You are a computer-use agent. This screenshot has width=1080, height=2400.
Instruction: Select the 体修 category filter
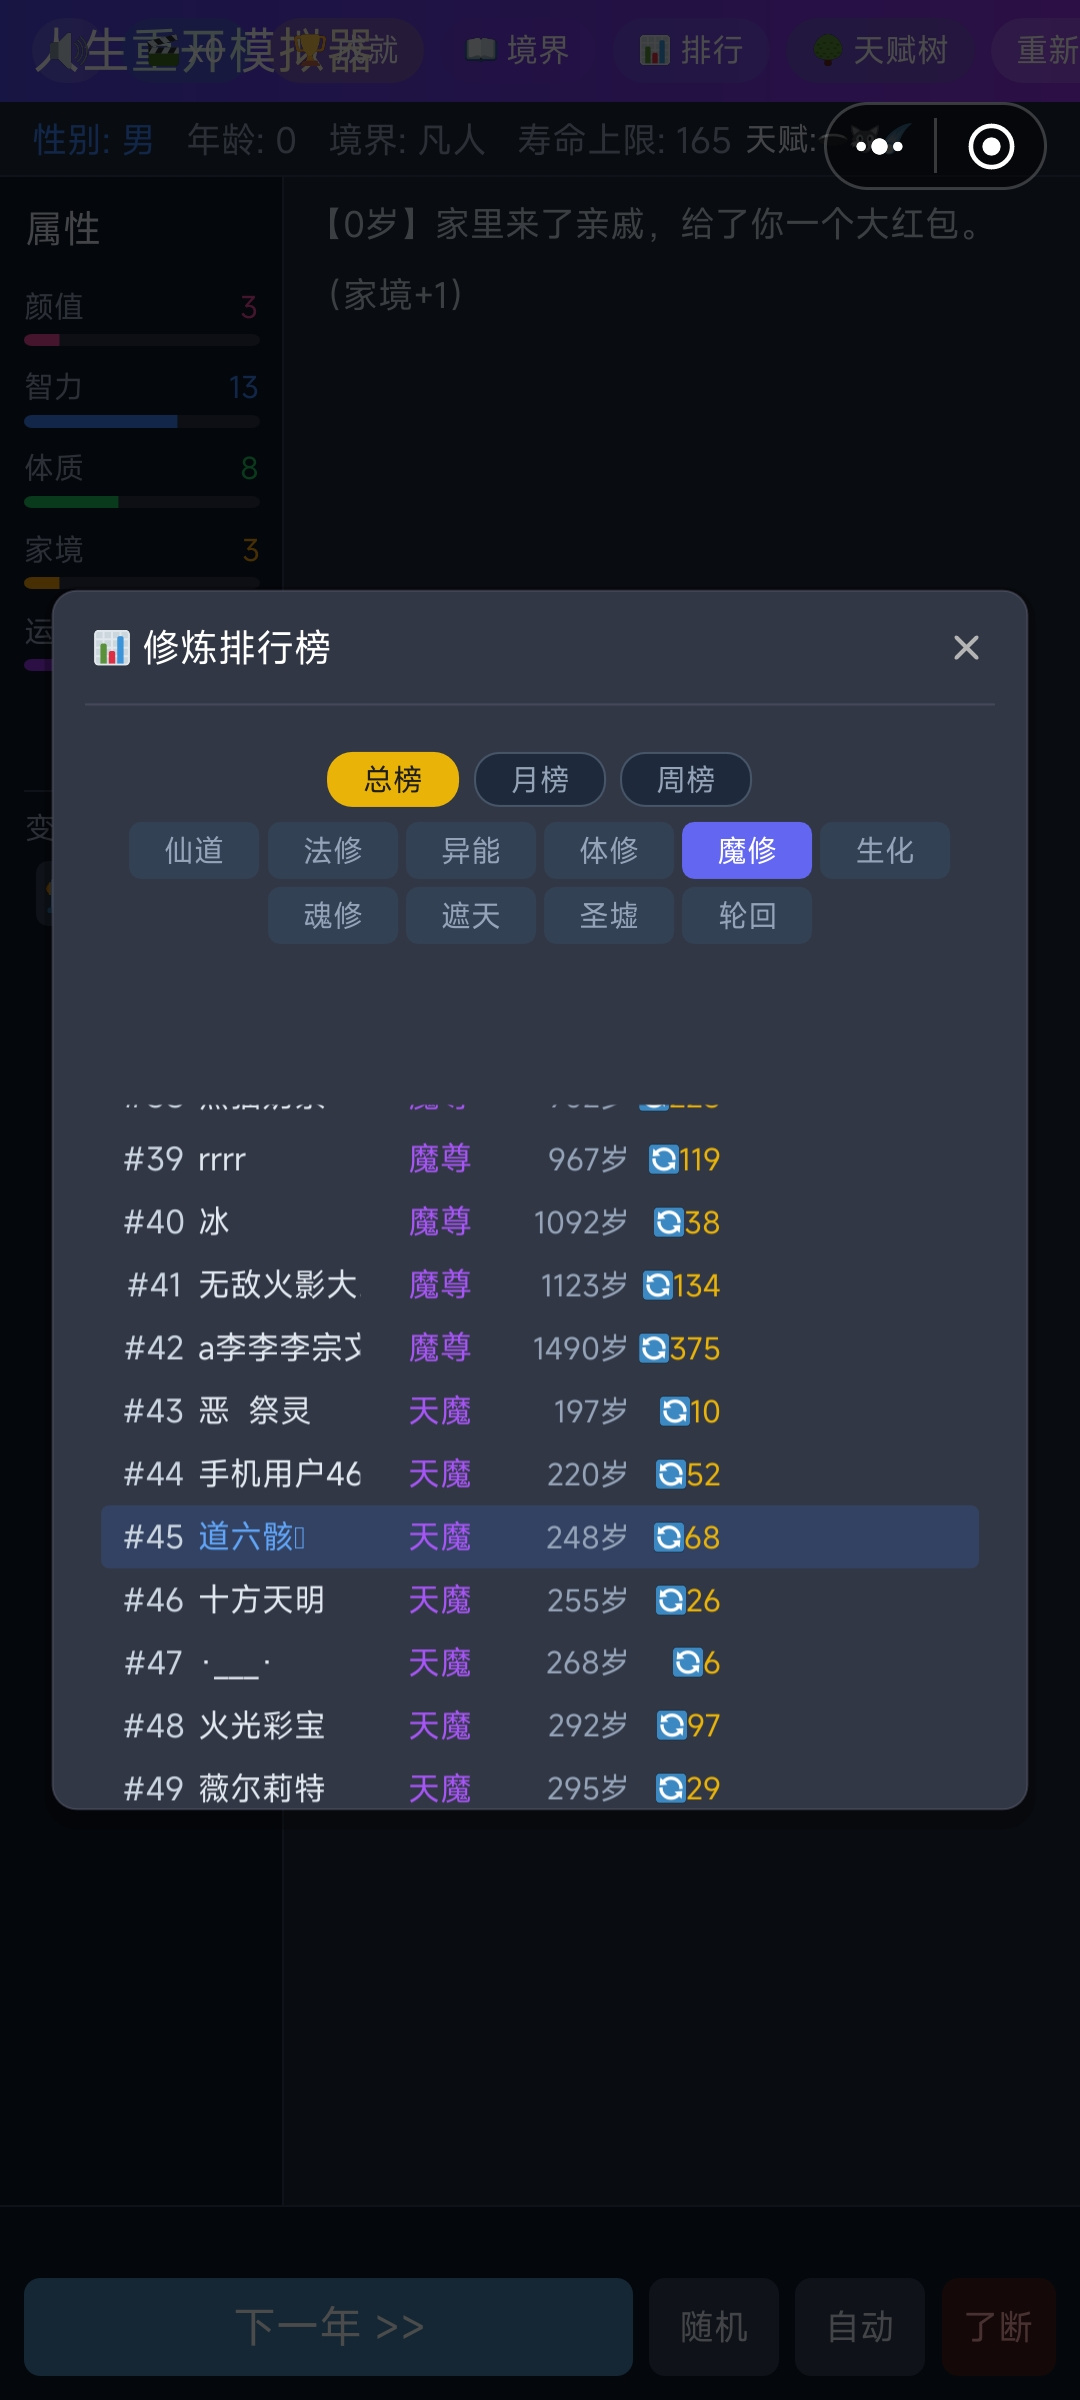click(x=609, y=851)
